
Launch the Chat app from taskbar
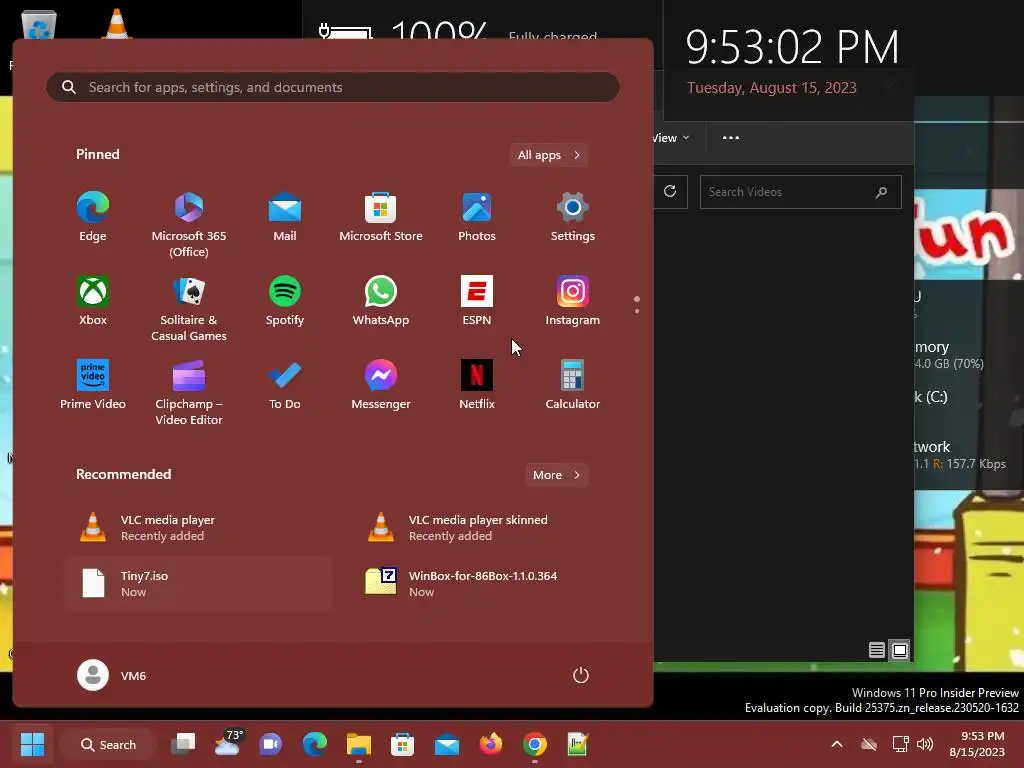(x=270, y=744)
